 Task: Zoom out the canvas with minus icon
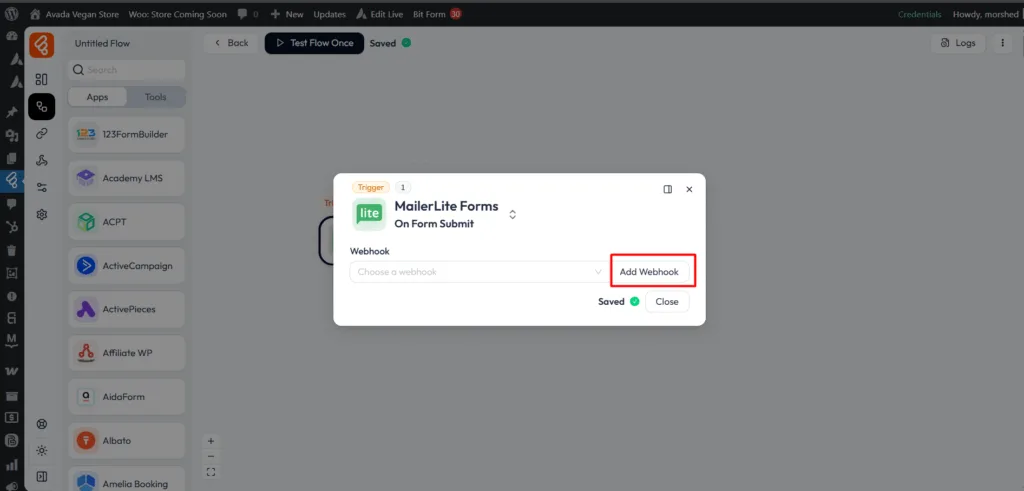pos(210,456)
